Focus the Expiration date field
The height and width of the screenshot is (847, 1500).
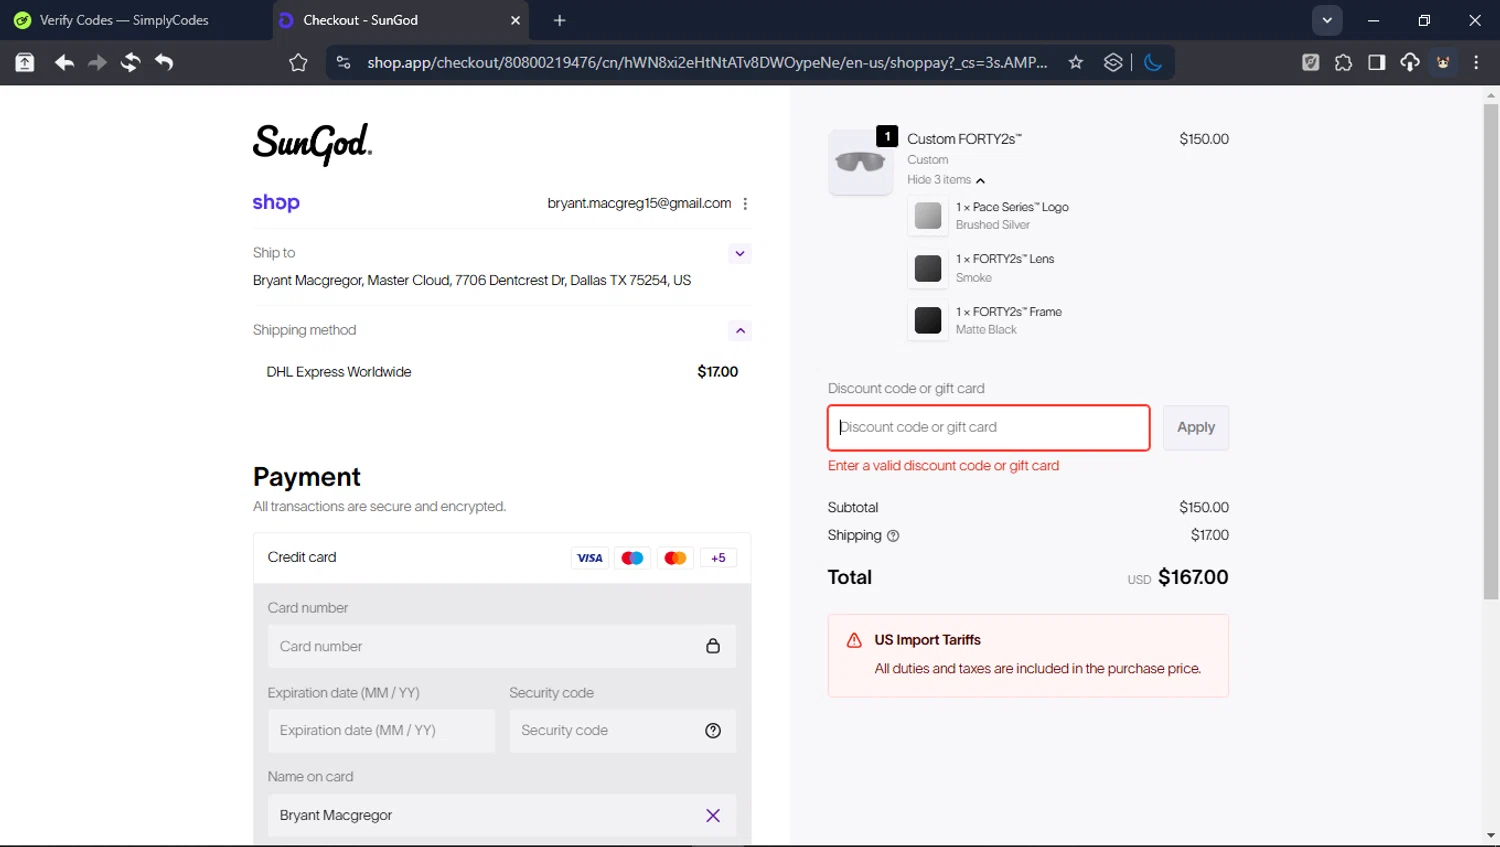pyautogui.click(x=381, y=731)
